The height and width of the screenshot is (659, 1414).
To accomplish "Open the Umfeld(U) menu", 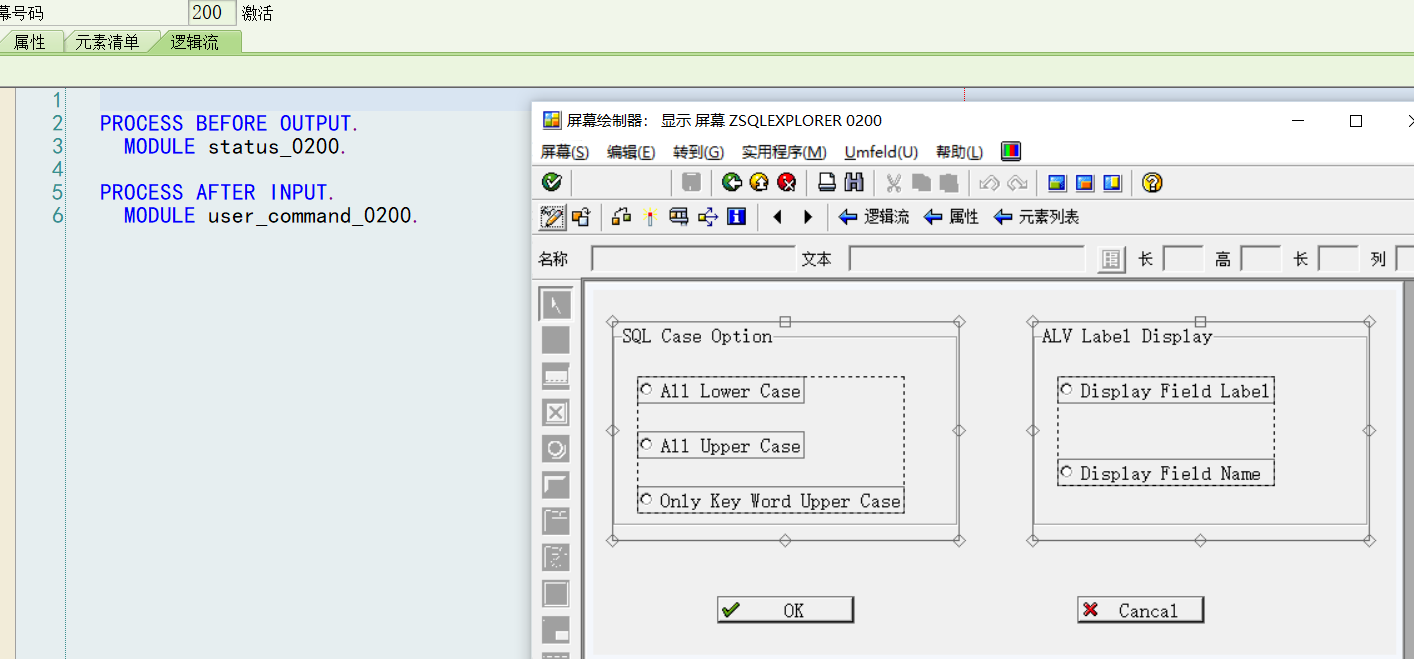I will 880,152.
